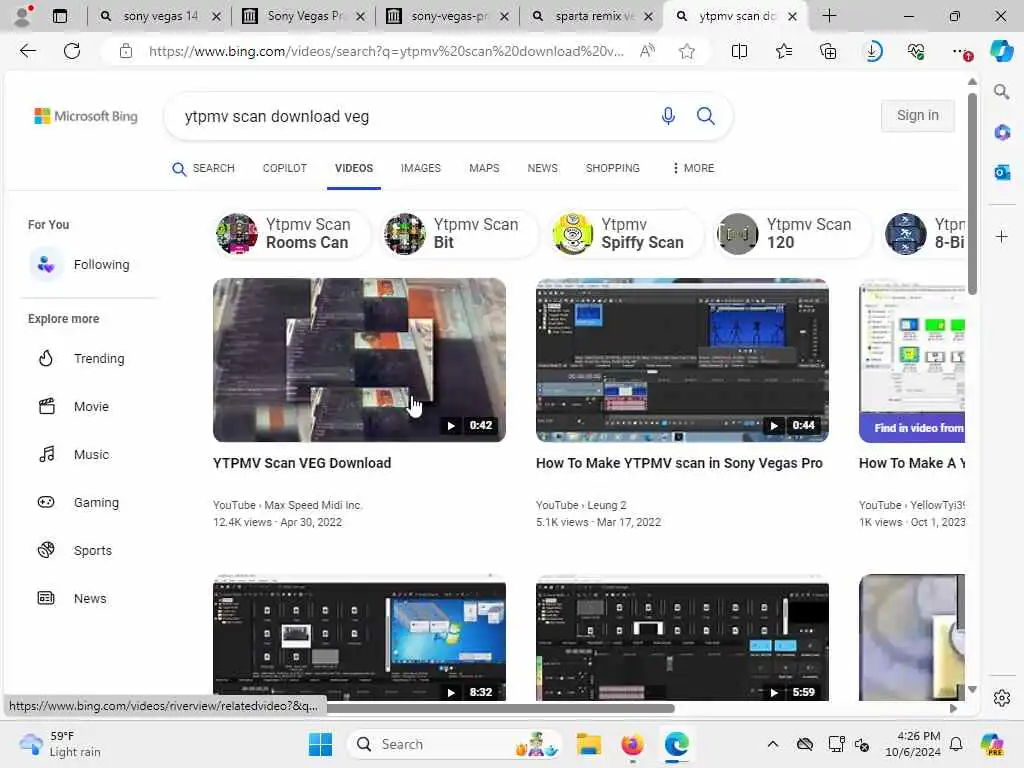
Task: Open How To Make YTPMV scan in Sony Vegas Pro title
Action: 679,463
